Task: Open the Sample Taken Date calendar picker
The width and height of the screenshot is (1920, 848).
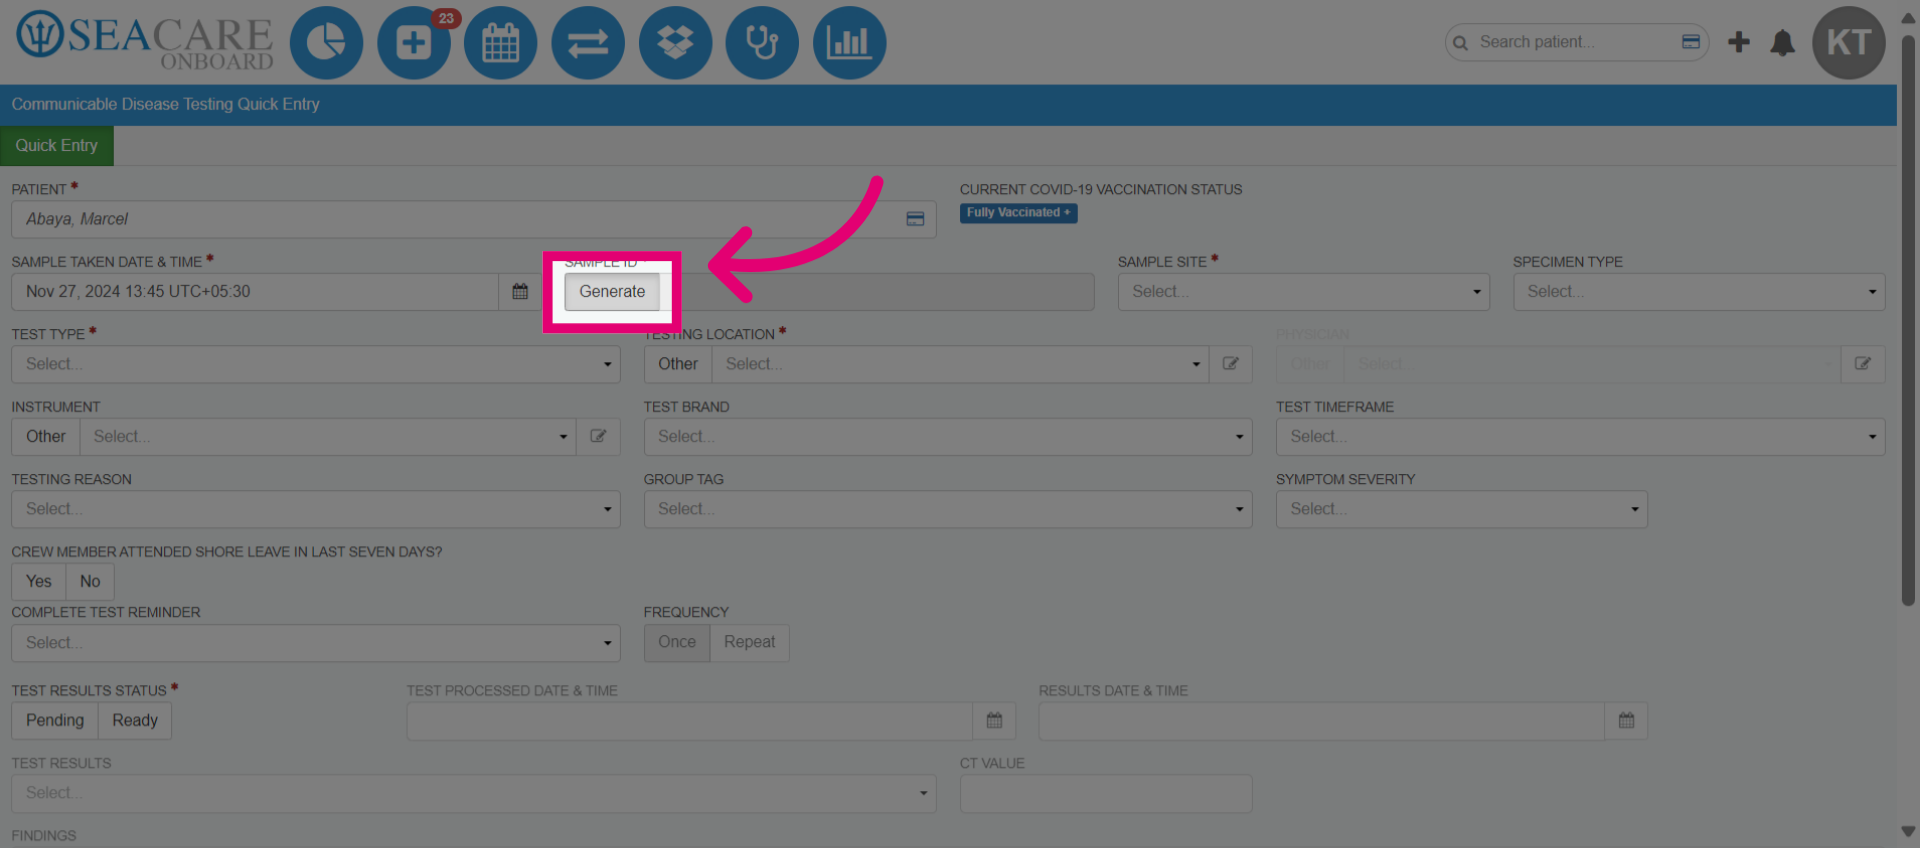Action: click(520, 292)
